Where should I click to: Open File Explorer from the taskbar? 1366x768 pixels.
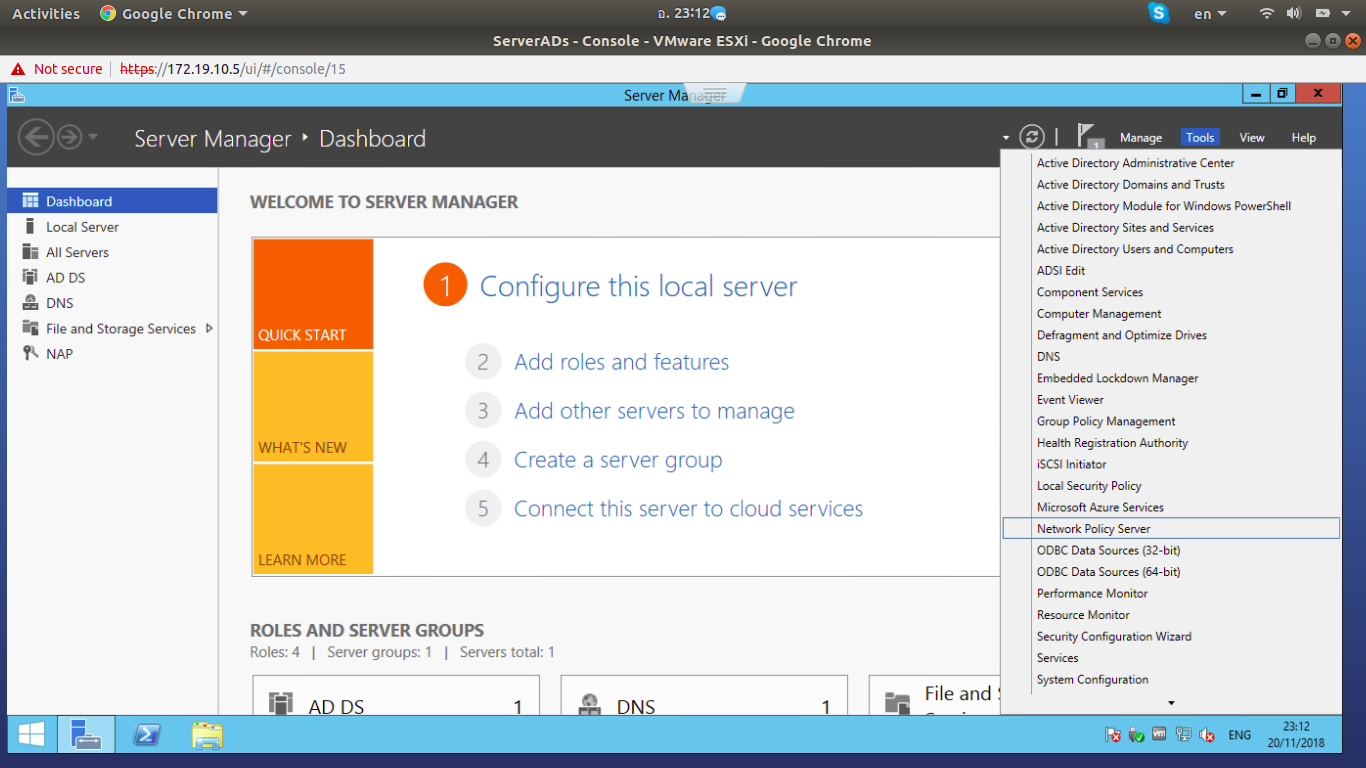207,735
